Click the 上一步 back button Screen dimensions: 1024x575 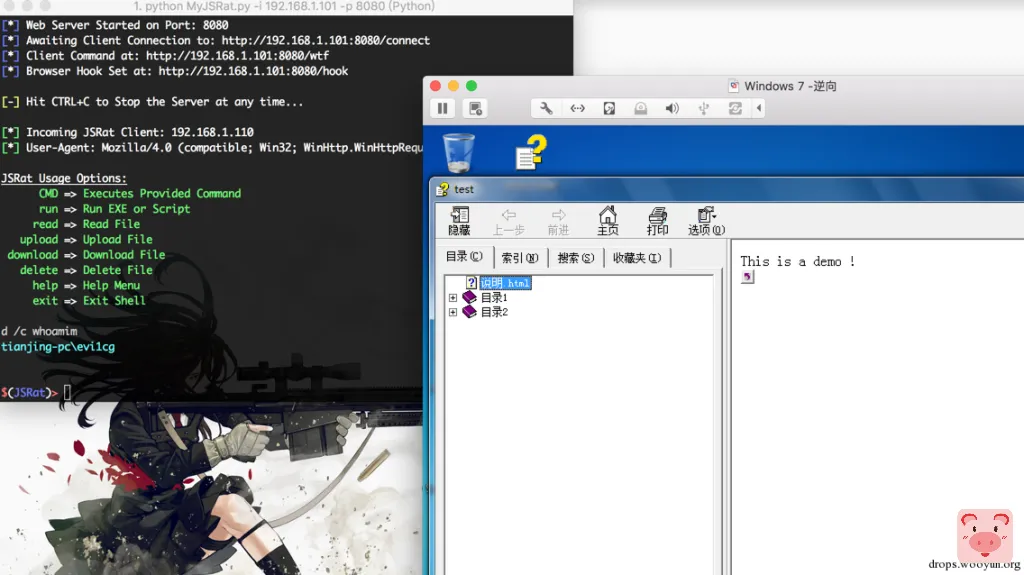pyautogui.click(x=509, y=221)
